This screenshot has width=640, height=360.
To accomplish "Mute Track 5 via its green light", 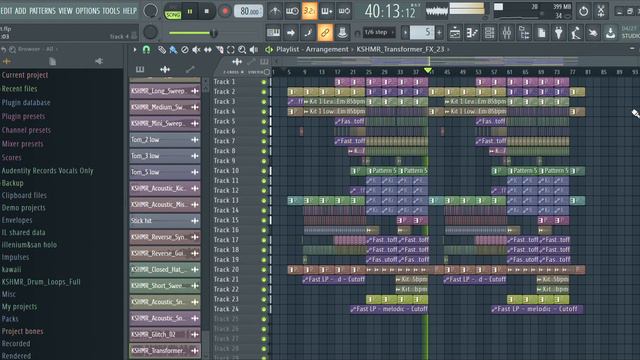I will 264,122.
